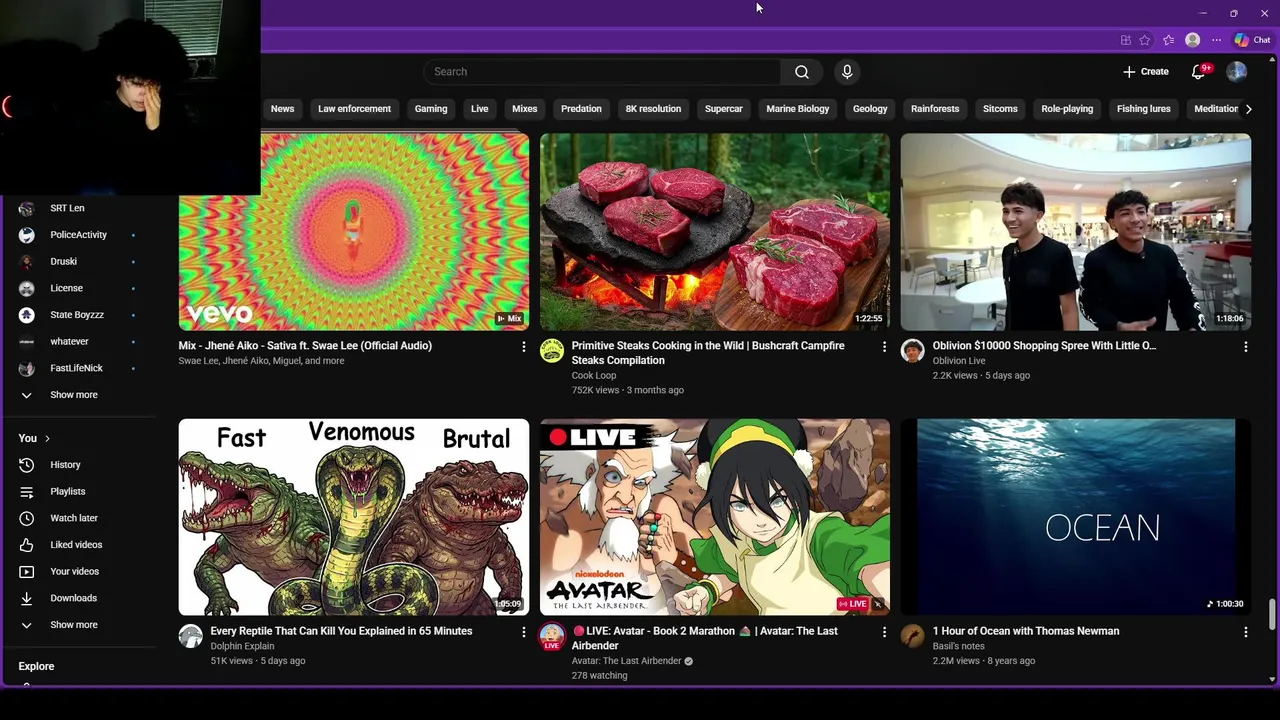Image resolution: width=1280 pixels, height=720 pixels.
Task: Select the Role-playing chip
Action: (x=1067, y=109)
